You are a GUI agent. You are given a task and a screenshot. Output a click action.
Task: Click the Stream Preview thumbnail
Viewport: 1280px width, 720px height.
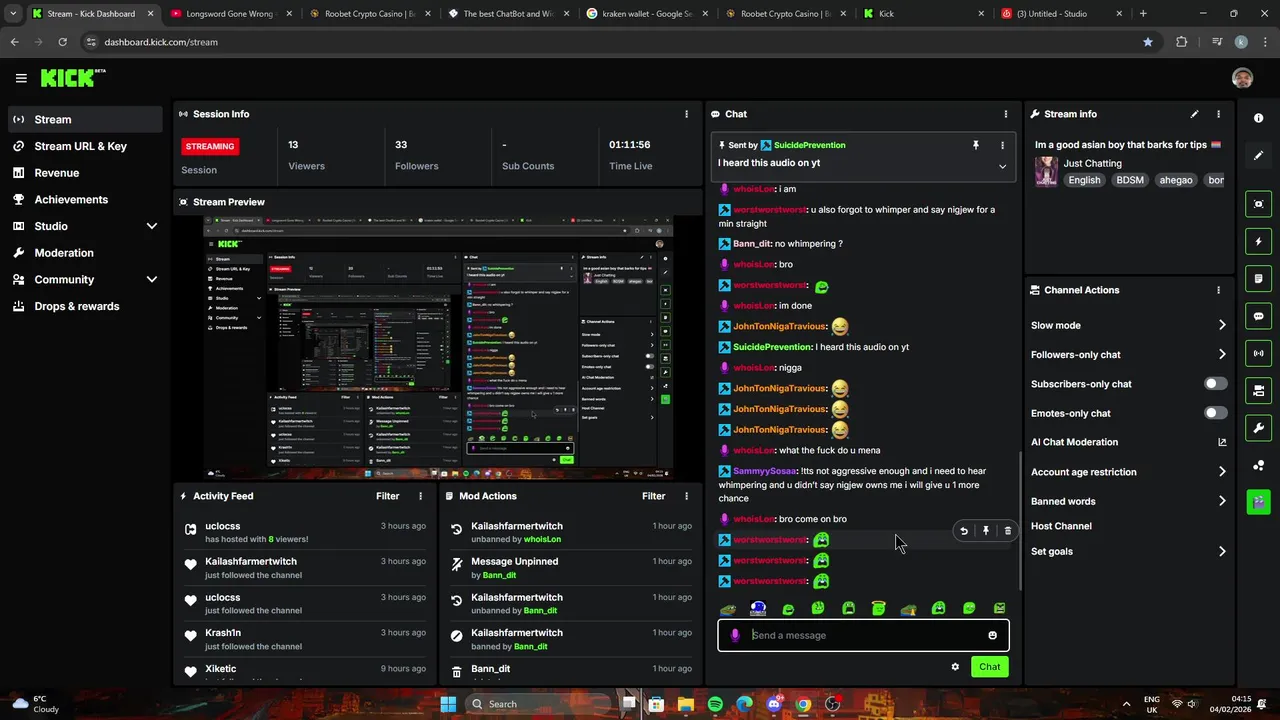click(438, 347)
